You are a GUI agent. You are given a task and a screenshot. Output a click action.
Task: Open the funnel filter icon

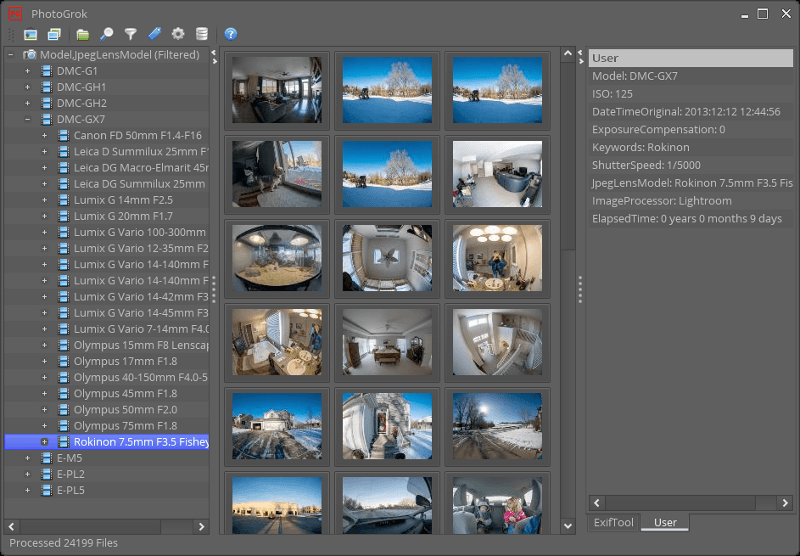point(130,34)
